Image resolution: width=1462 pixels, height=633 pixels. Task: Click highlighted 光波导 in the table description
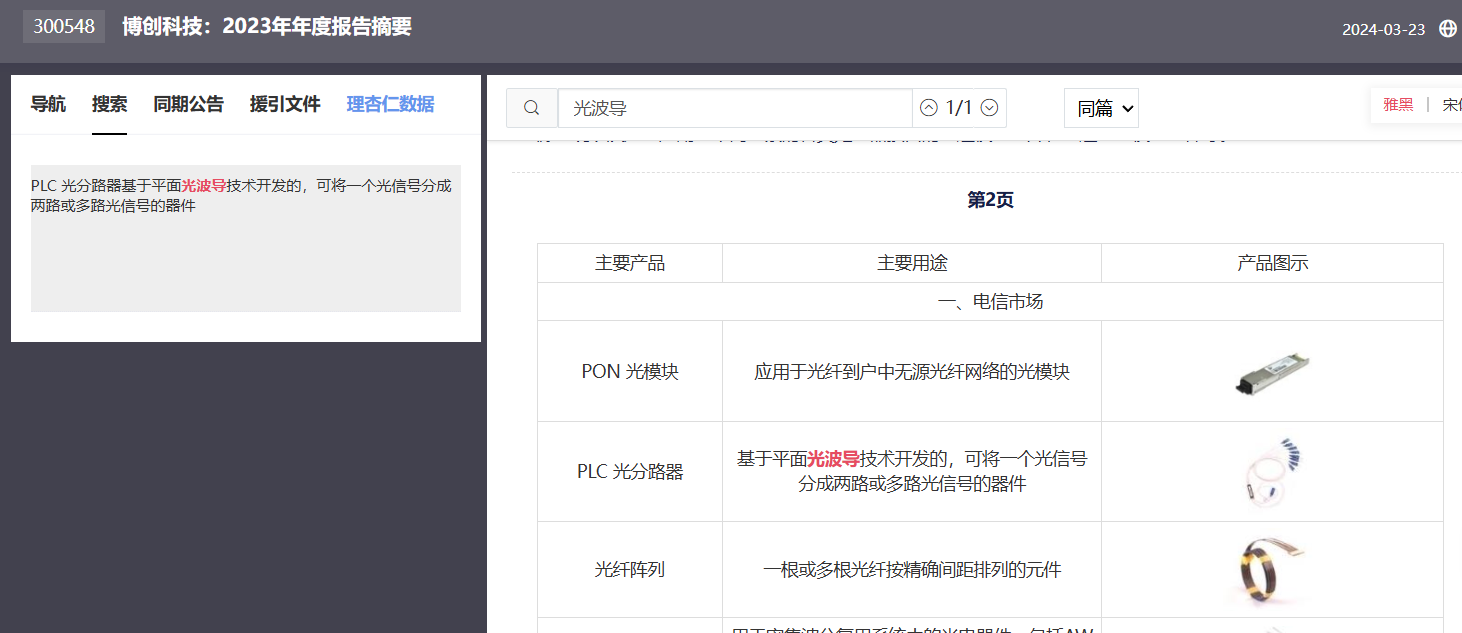coord(833,459)
